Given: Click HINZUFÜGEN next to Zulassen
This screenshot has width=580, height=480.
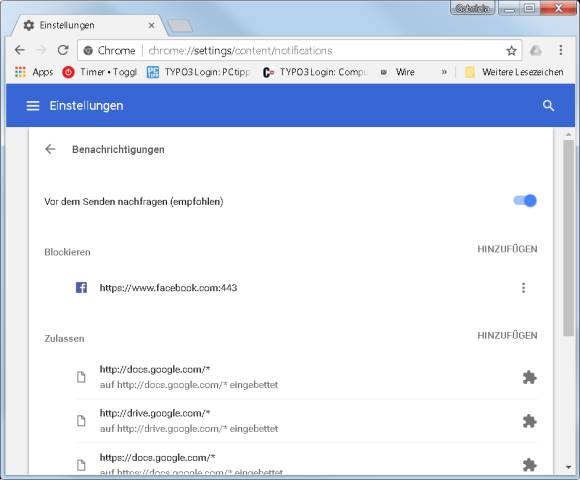Looking at the screenshot, I should click(507, 335).
